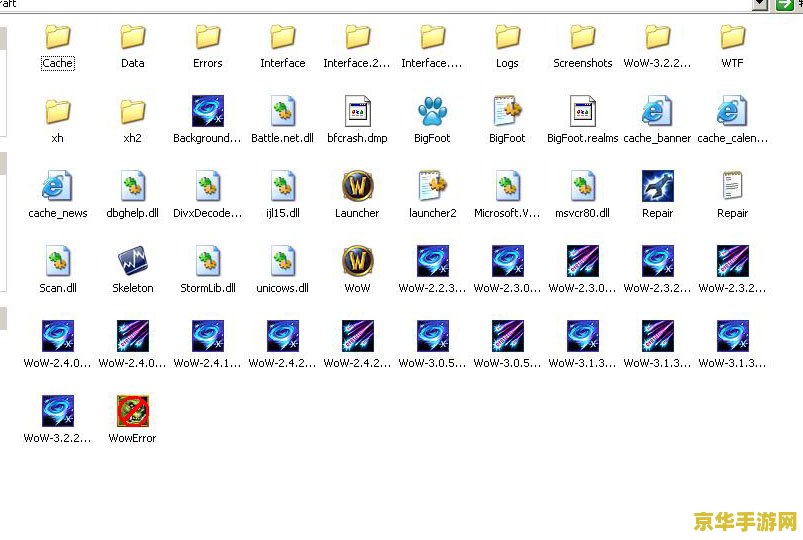This screenshot has width=803, height=540.
Task: Select the WoW-2.3.2... purple streak patch
Action: [x=732, y=260]
